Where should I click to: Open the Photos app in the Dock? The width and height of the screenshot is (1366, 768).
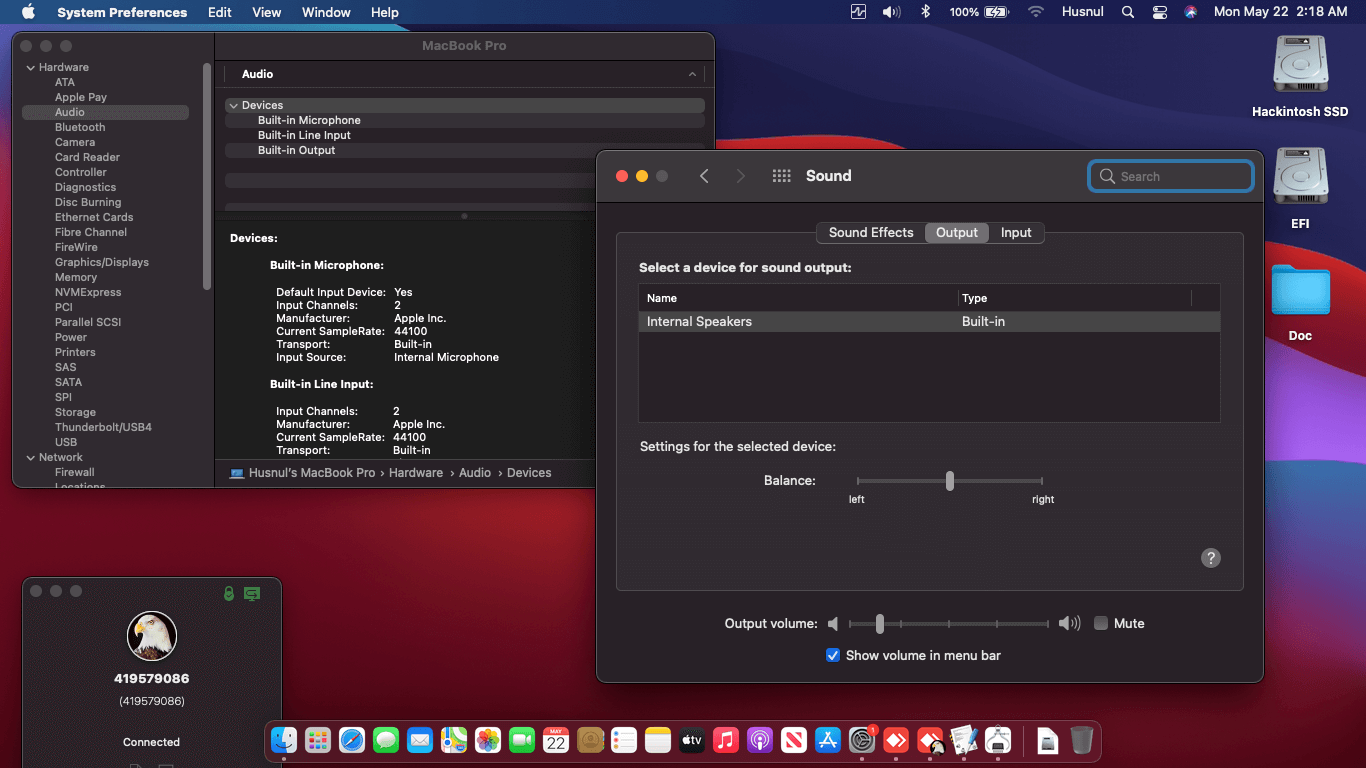(488, 740)
